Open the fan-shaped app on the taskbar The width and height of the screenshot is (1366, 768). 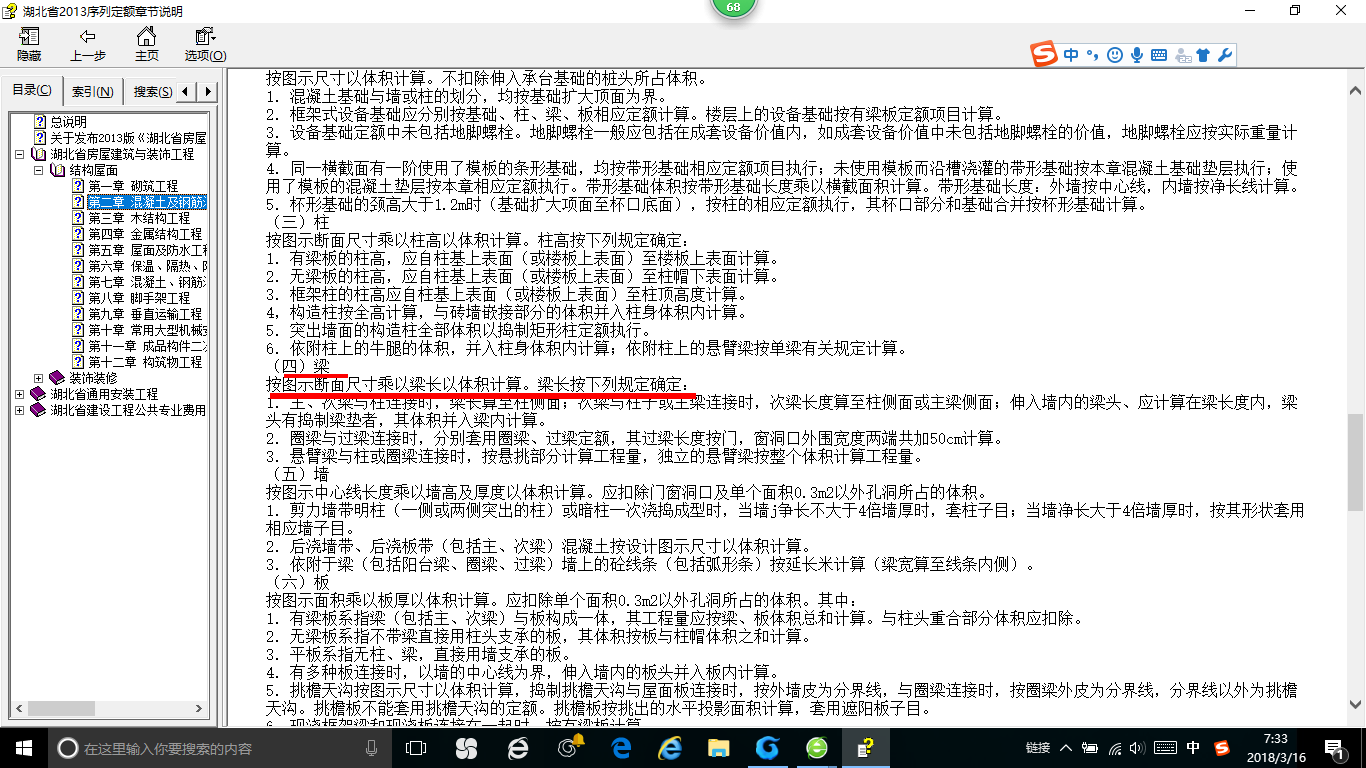coord(466,748)
